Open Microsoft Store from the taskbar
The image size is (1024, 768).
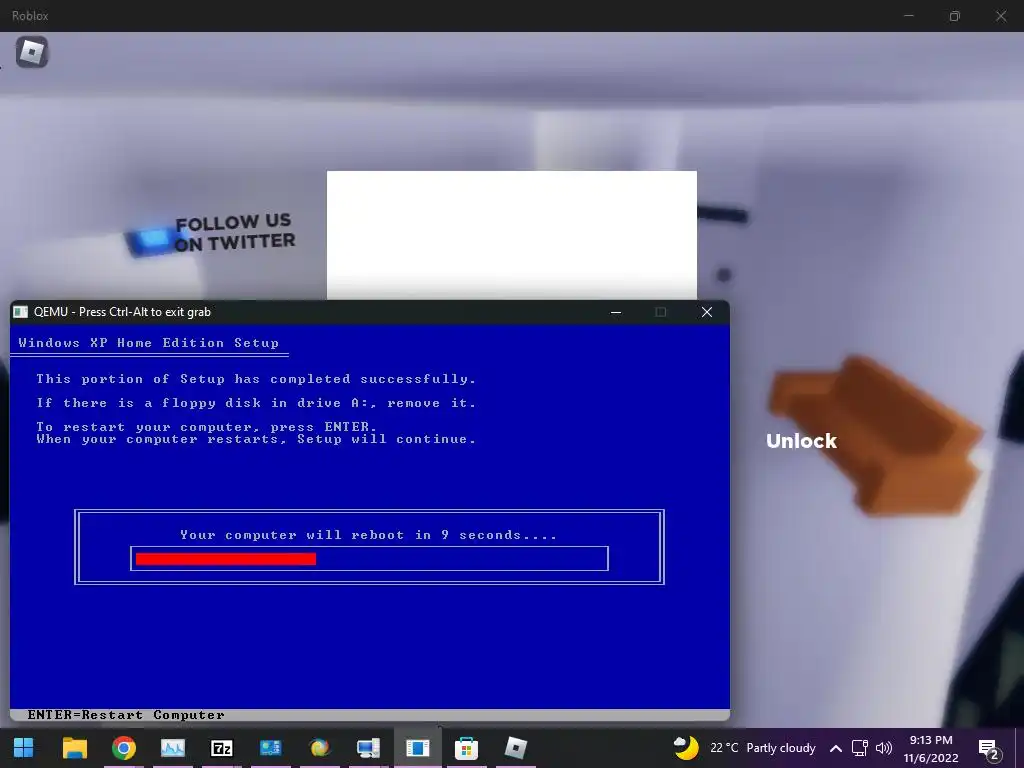[x=466, y=748]
